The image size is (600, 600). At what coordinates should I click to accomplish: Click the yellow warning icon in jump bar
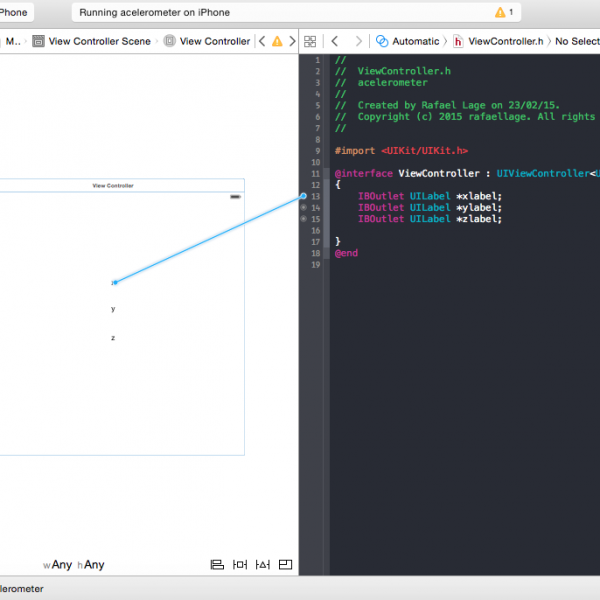click(277, 41)
